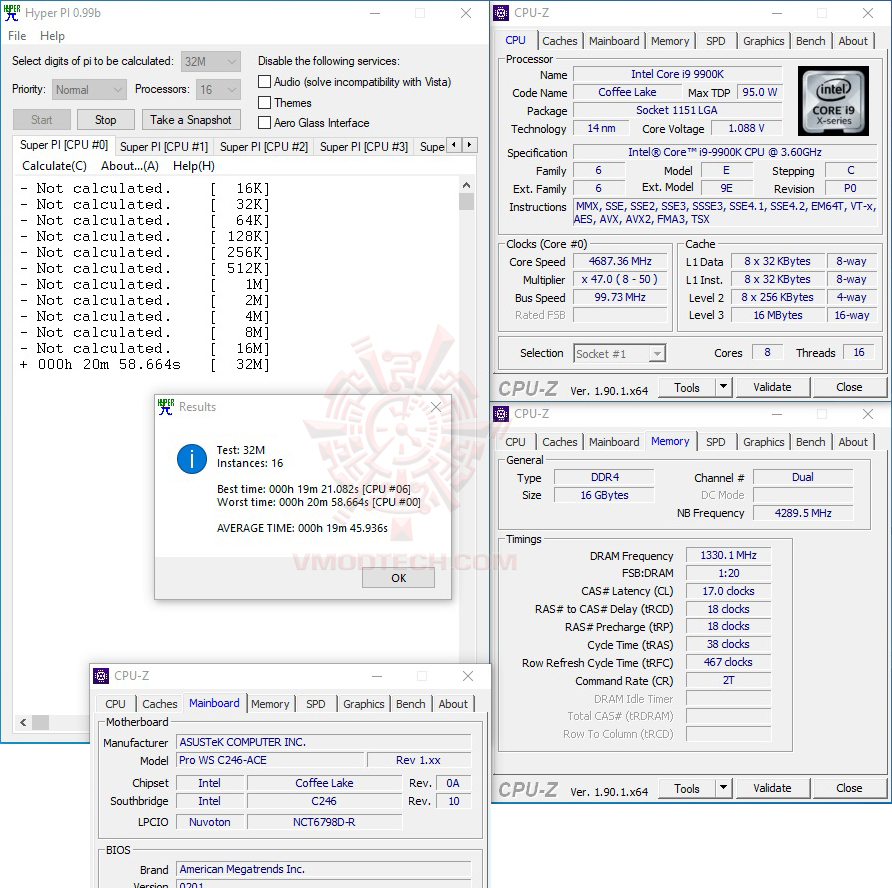Screen dimensions: 892x888
Task: Open the Calculate(C) menu
Action: 54,165
